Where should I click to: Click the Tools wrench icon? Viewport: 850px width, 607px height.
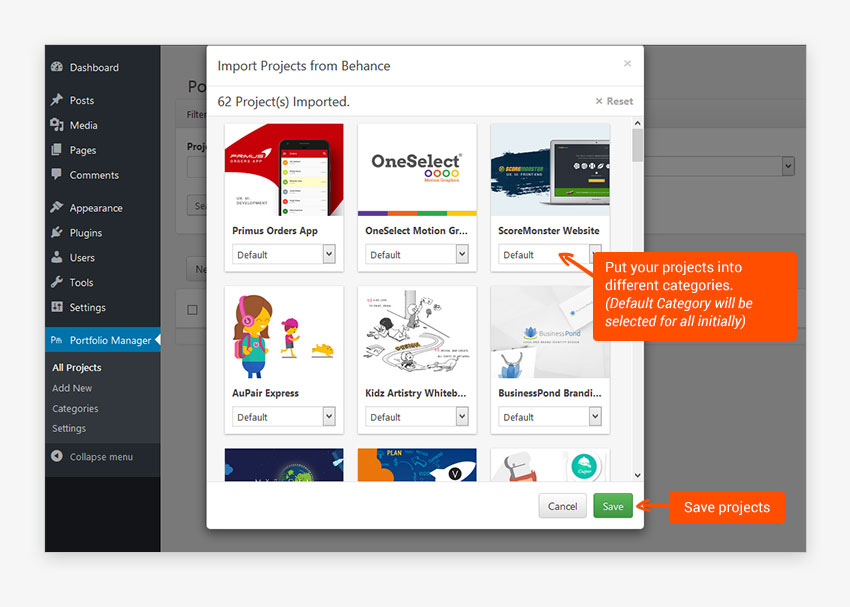coord(57,283)
